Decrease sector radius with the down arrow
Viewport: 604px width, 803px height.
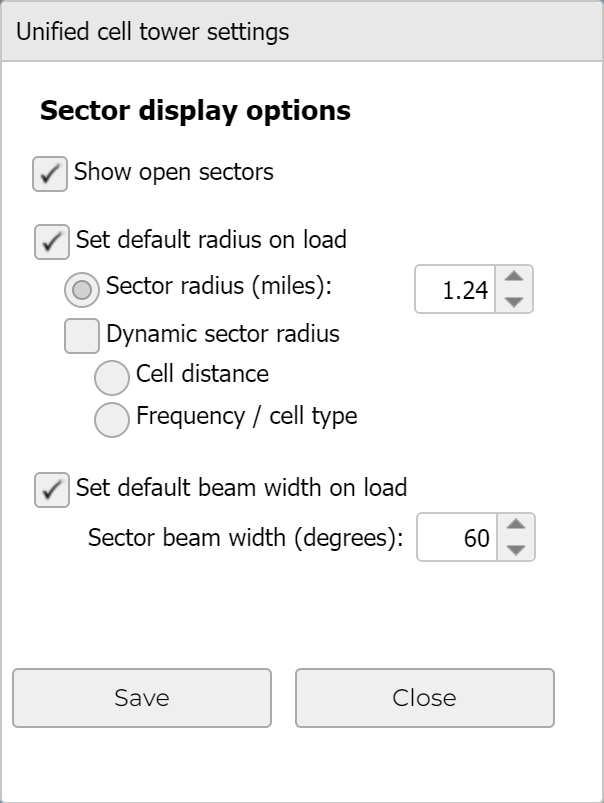tap(513, 301)
